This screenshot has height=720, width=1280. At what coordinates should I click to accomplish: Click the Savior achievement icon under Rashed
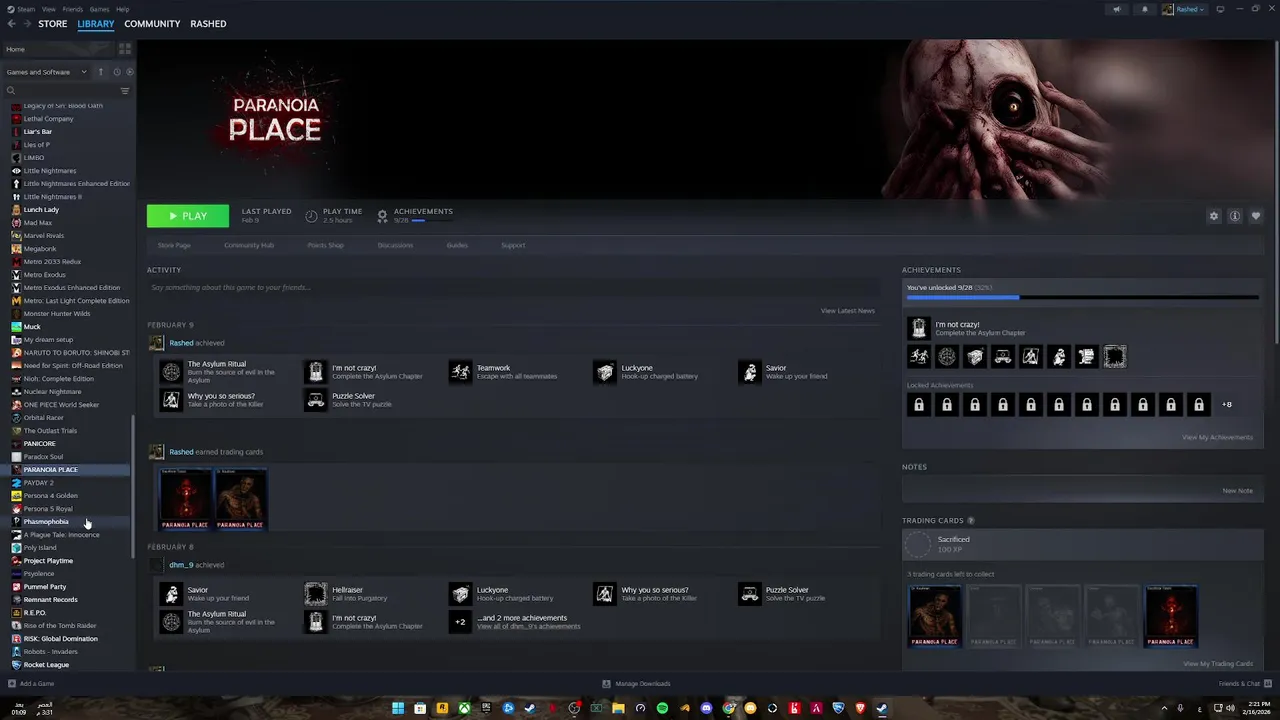pos(749,372)
